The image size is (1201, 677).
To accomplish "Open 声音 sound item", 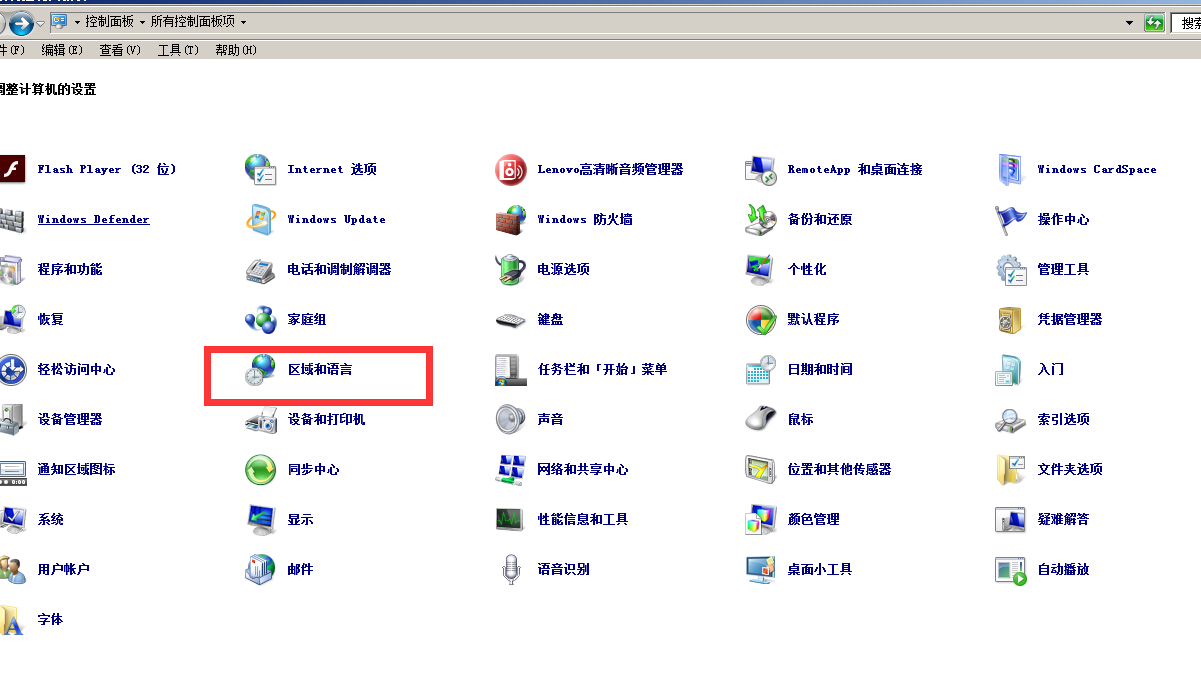I will [x=529, y=419].
